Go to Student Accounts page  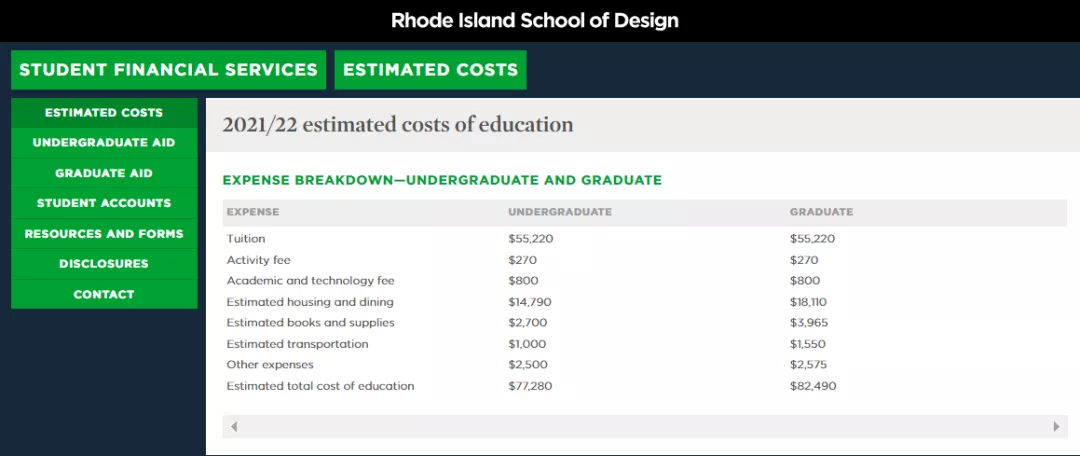tap(104, 203)
